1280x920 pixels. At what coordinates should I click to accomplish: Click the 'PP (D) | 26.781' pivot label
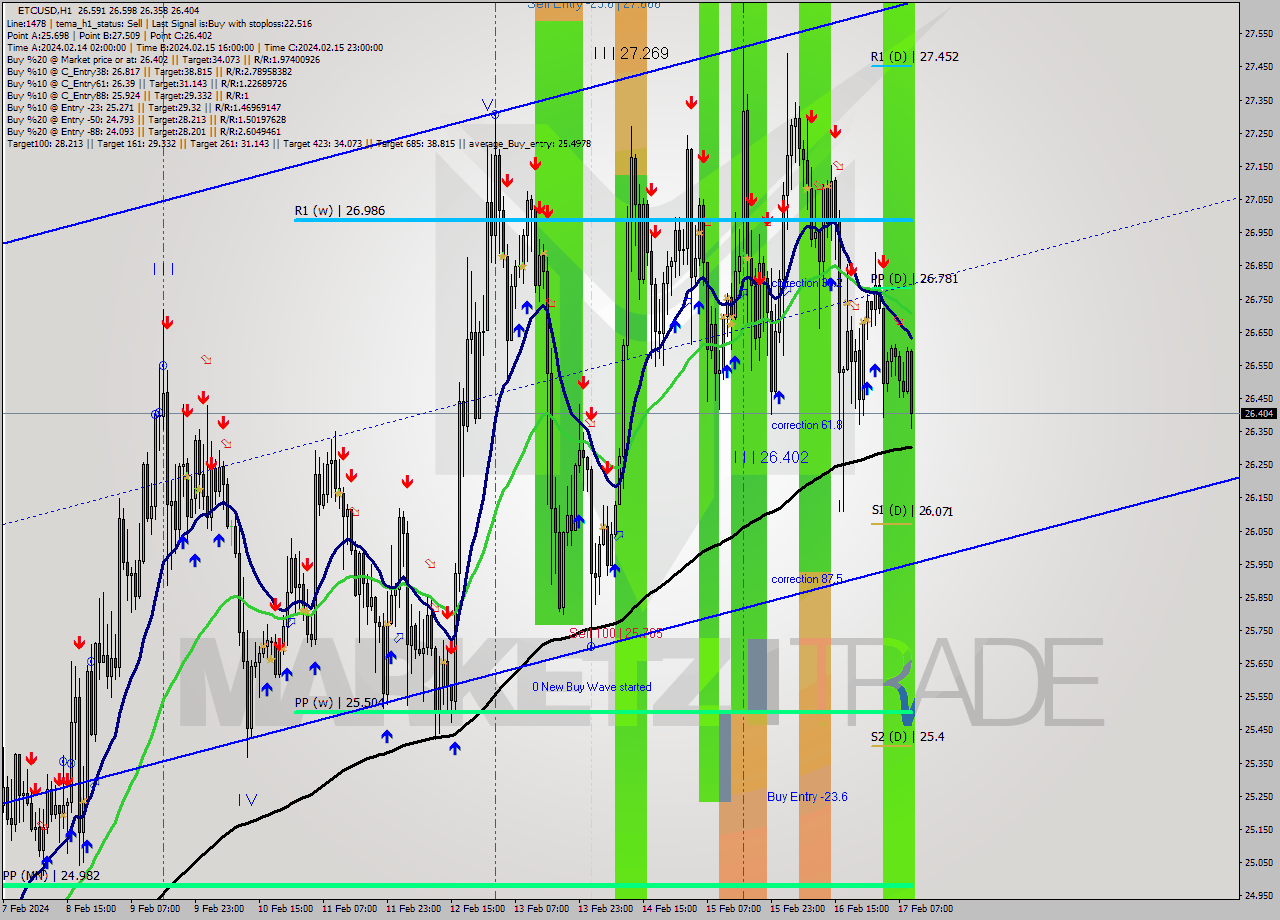pyautogui.click(x=914, y=279)
